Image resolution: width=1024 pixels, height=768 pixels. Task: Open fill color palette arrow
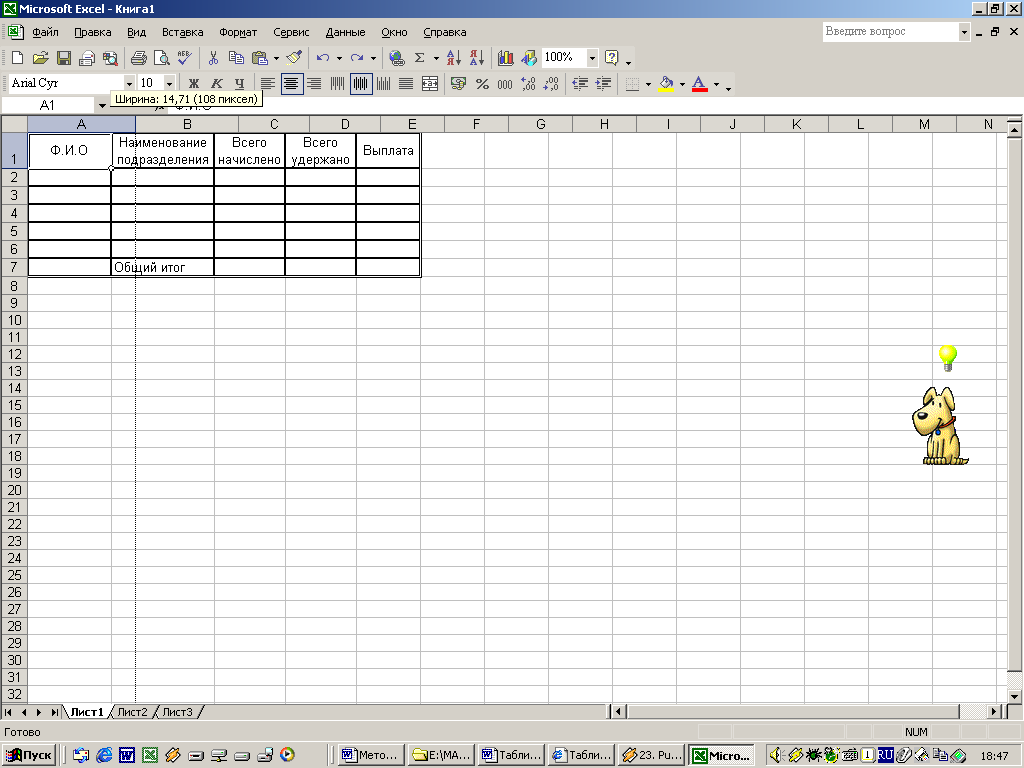point(682,84)
